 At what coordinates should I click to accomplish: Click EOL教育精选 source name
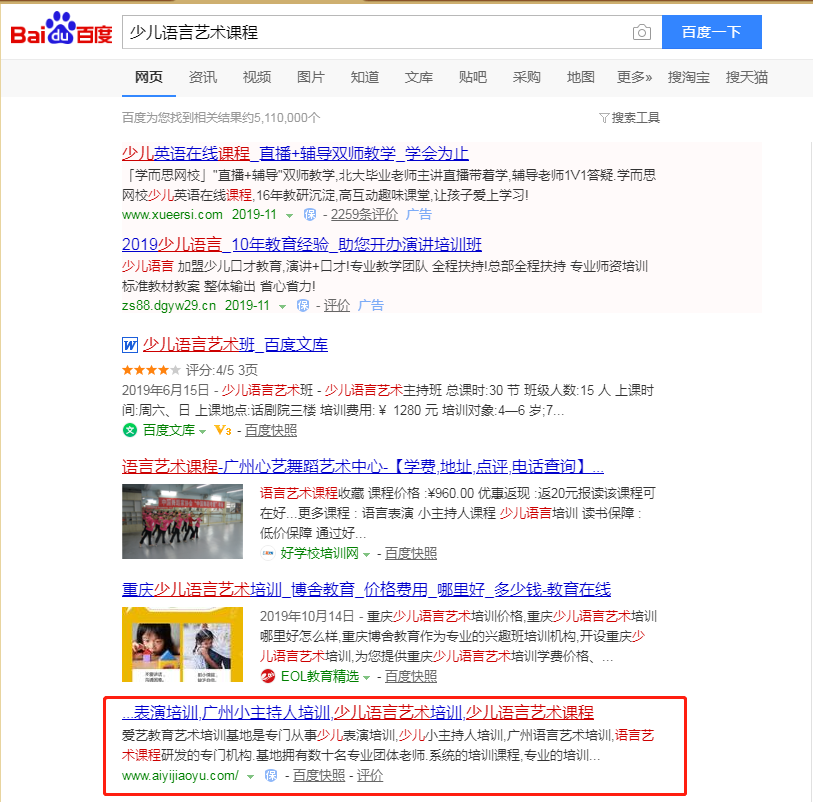coord(319,677)
